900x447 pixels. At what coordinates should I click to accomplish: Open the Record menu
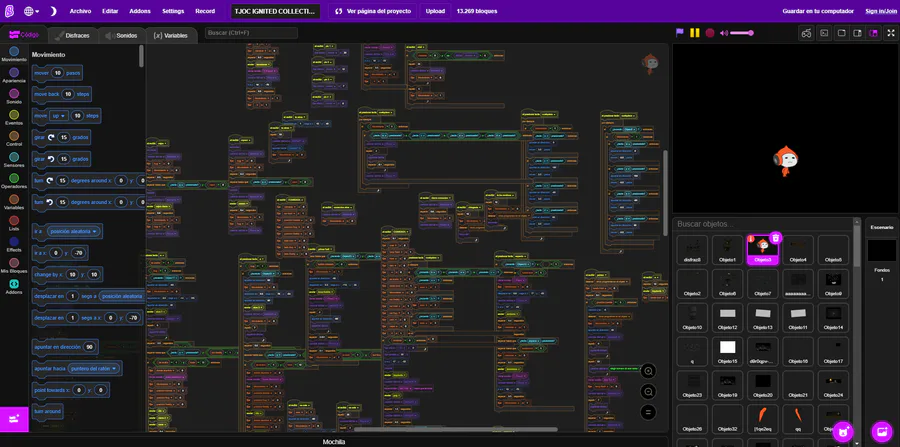pyautogui.click(x=205, y=11)
